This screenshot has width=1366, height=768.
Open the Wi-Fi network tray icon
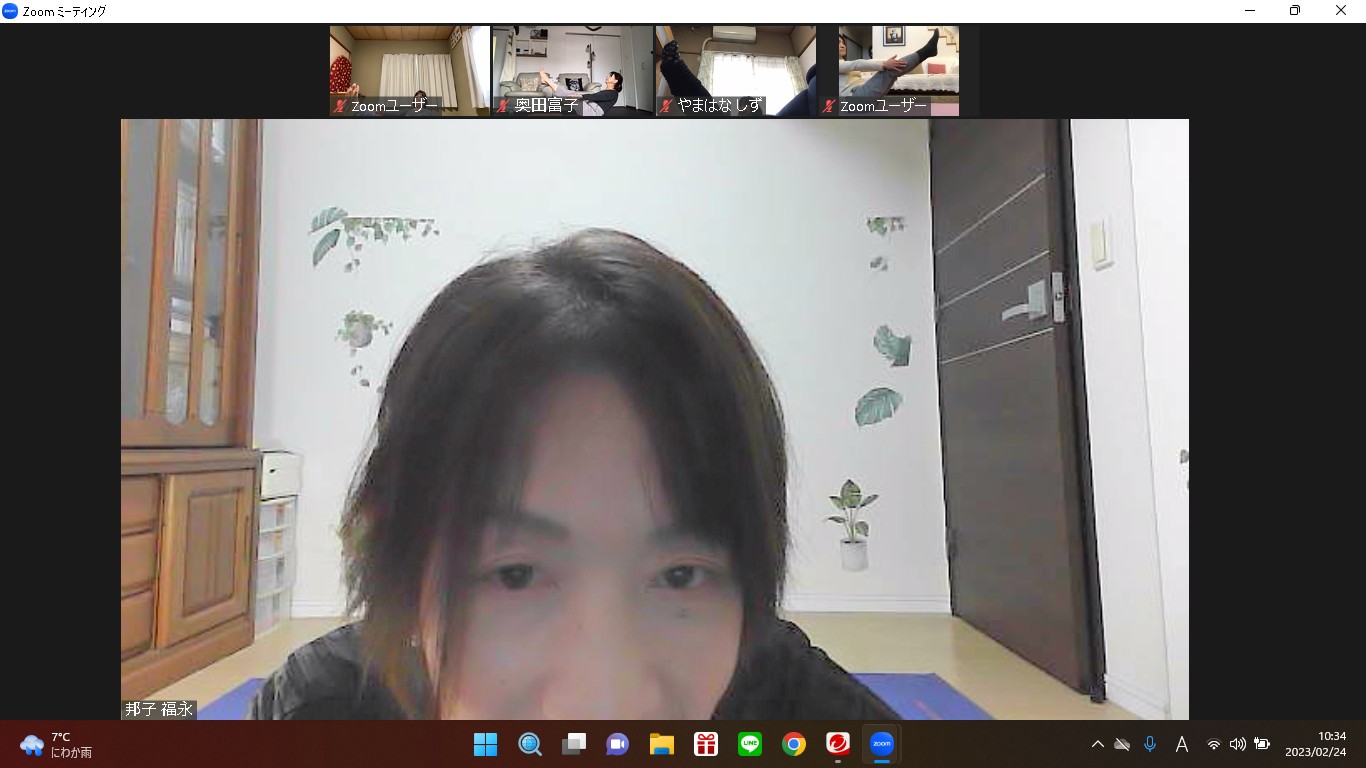(x=1214, y=744)
